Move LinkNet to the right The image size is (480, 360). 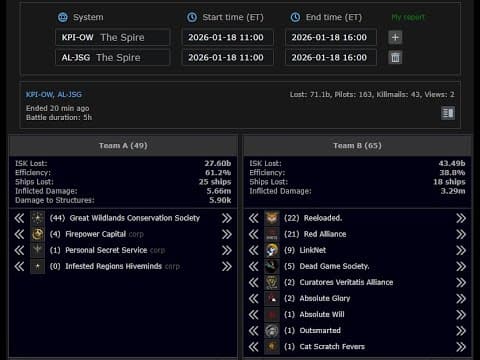(x=461, y=250)
